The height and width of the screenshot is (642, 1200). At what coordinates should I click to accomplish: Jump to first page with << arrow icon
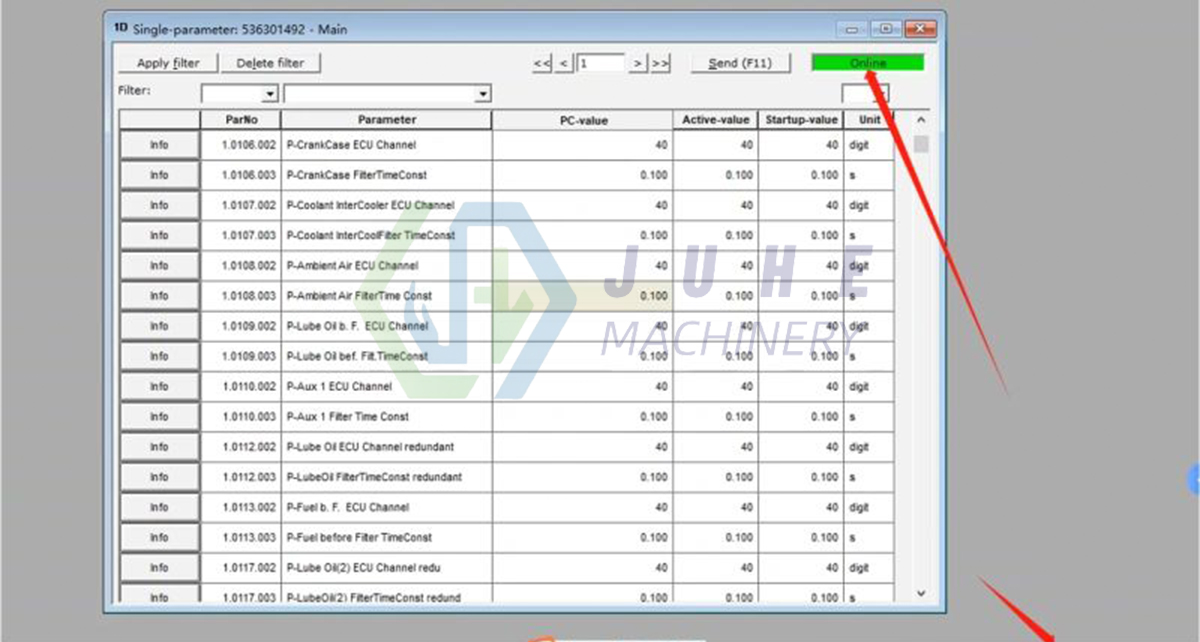coord(541,62)
